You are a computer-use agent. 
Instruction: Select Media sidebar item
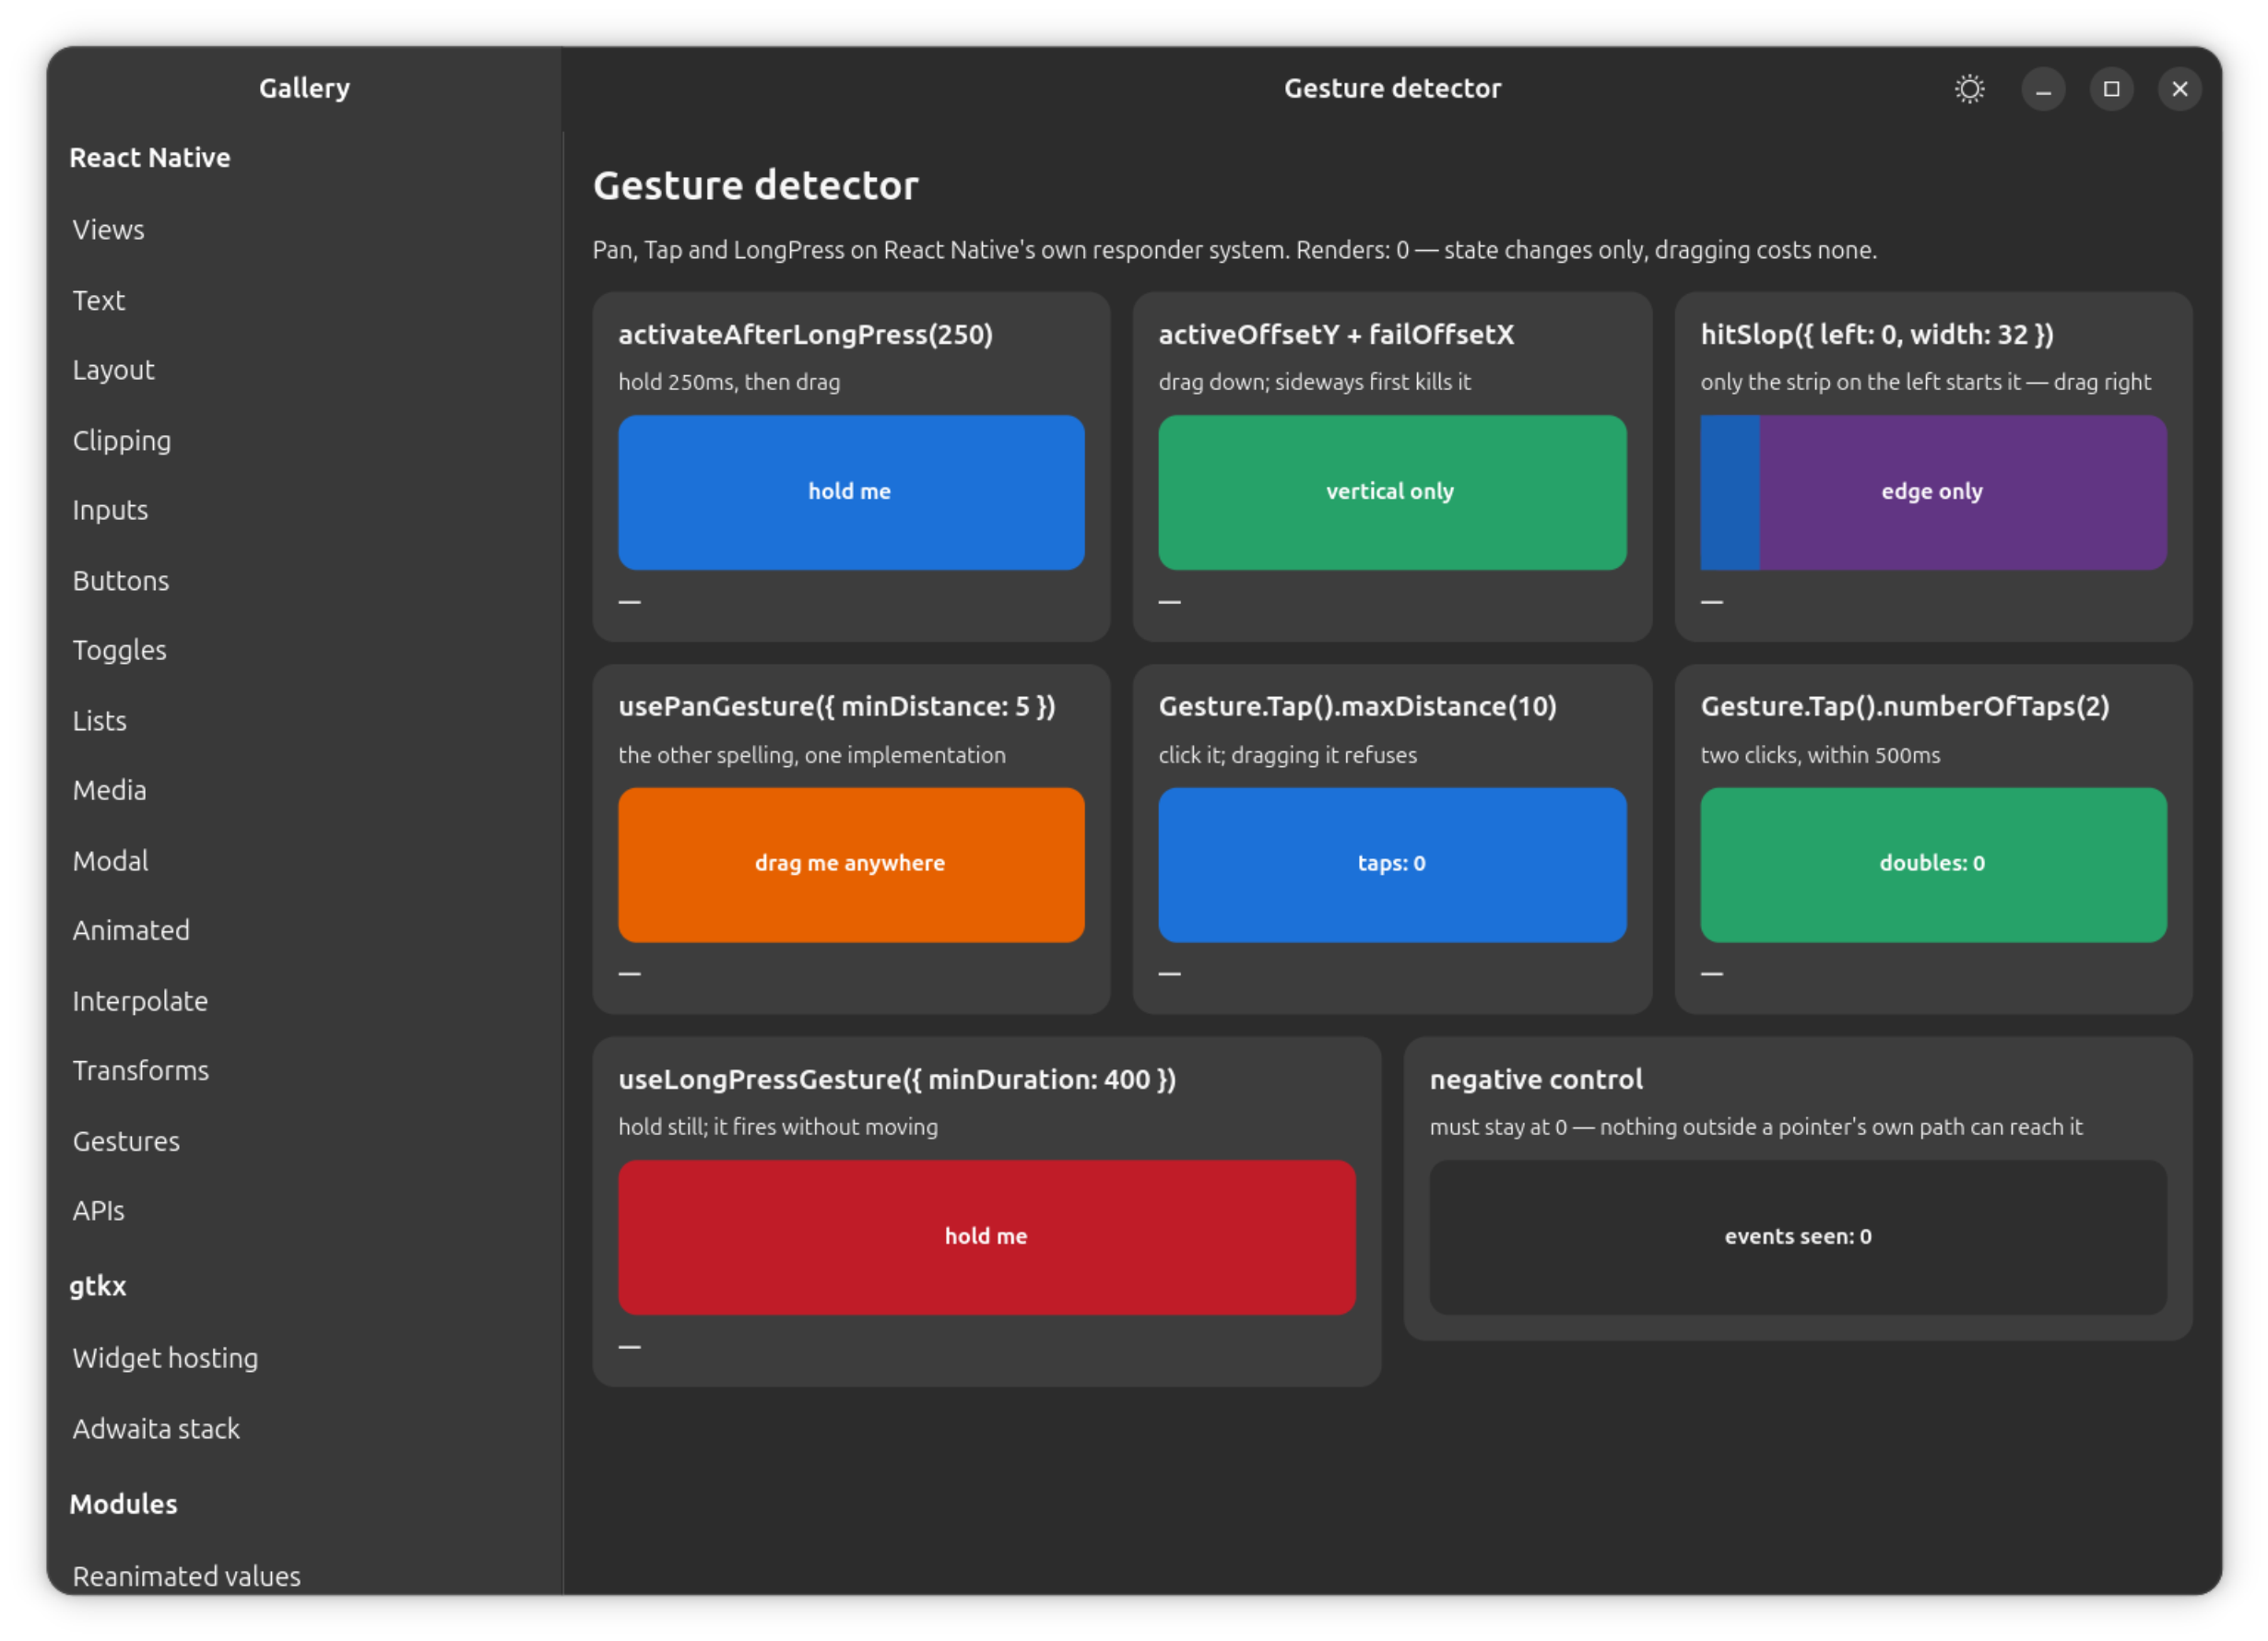tap(304, 790)
